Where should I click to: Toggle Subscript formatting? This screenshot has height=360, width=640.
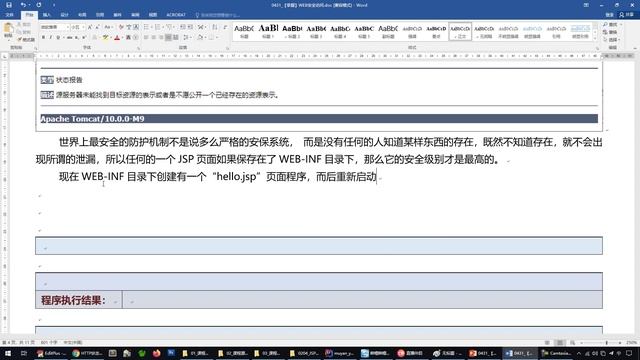point(76,38)
